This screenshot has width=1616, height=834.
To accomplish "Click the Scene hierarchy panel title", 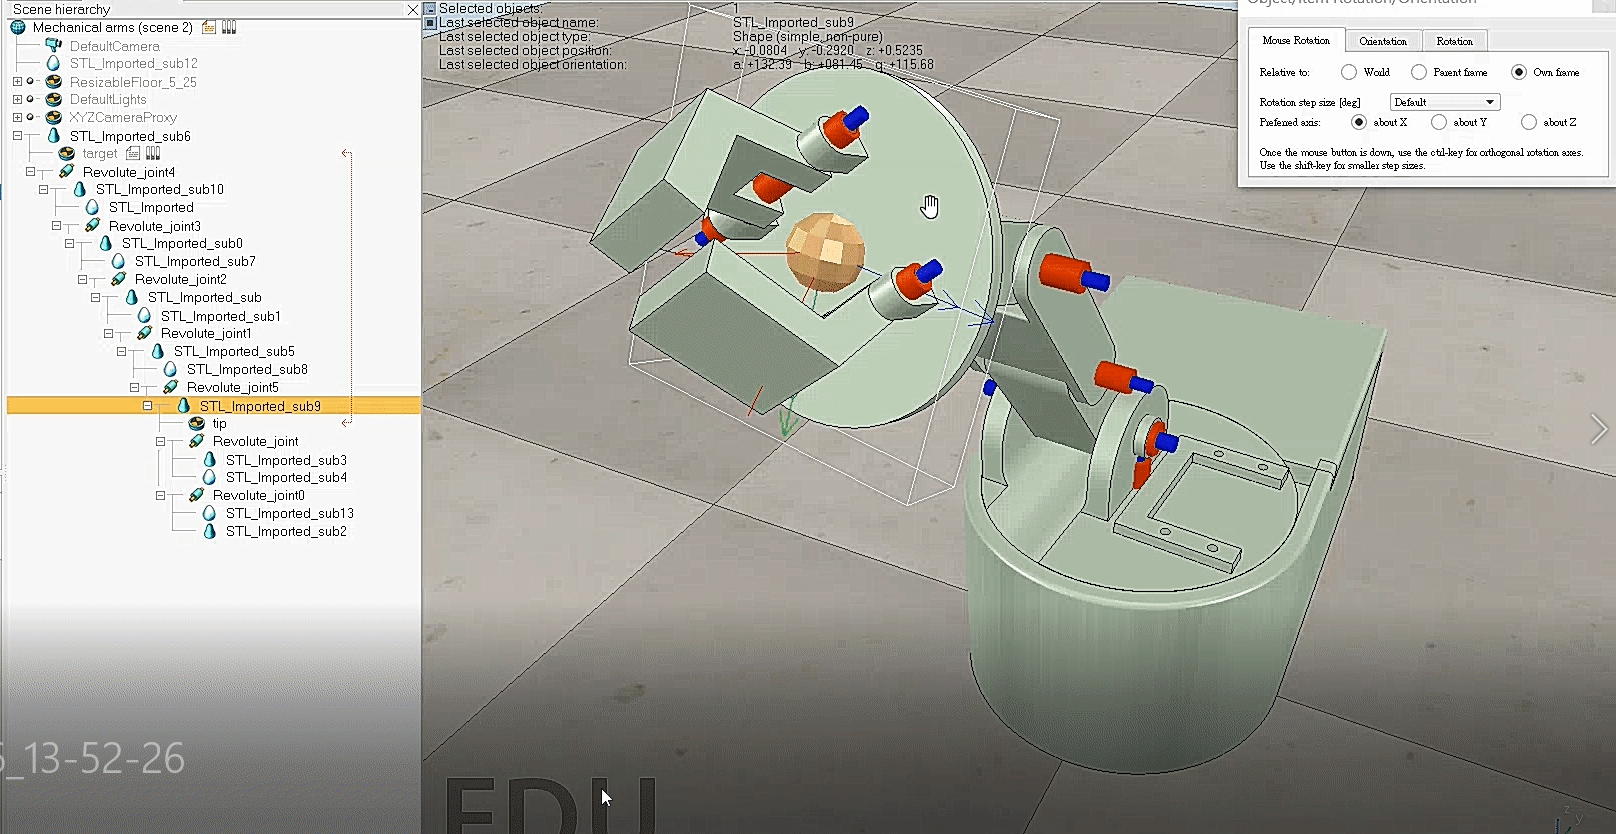I will click(x=61, y=9).
